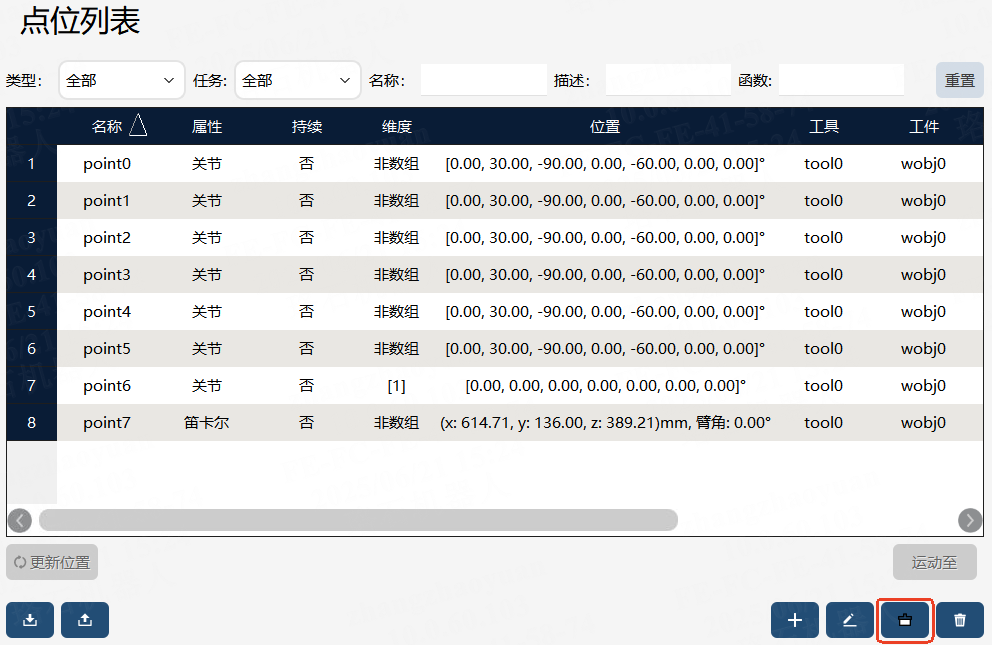
Task: Open the 类型 dropdown showing 全部
Action: point(121,80)
